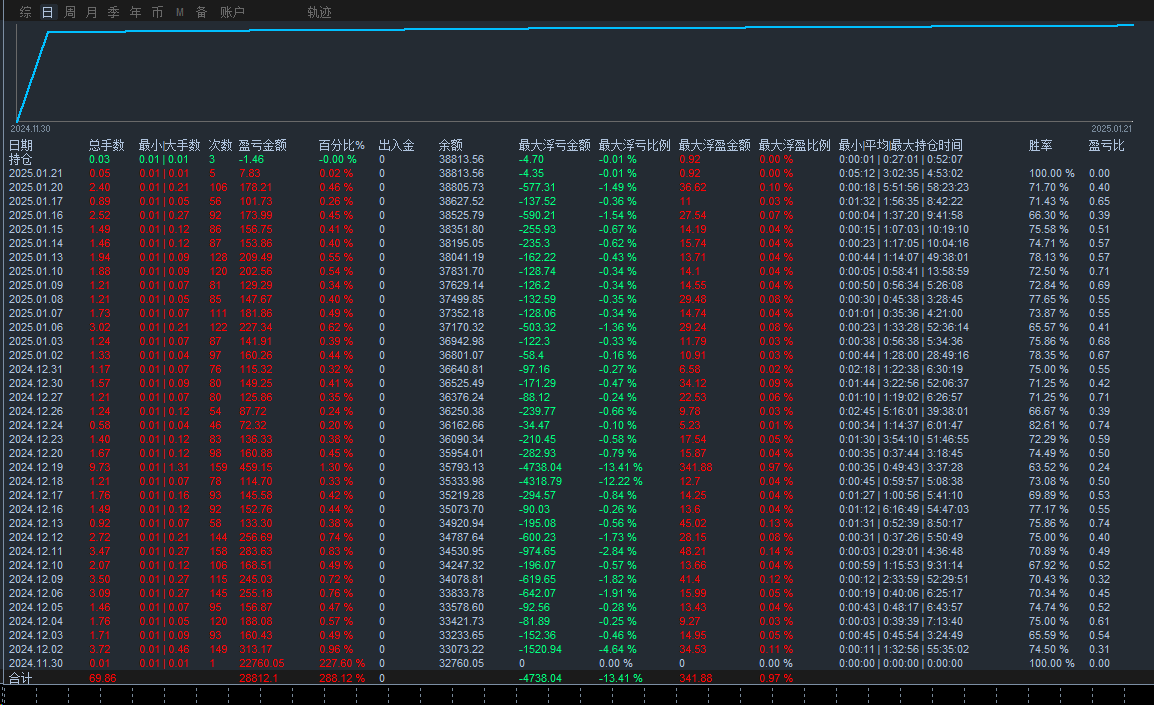Click the 胜率 column header
1154x705 pixels.
(1040, 145)
